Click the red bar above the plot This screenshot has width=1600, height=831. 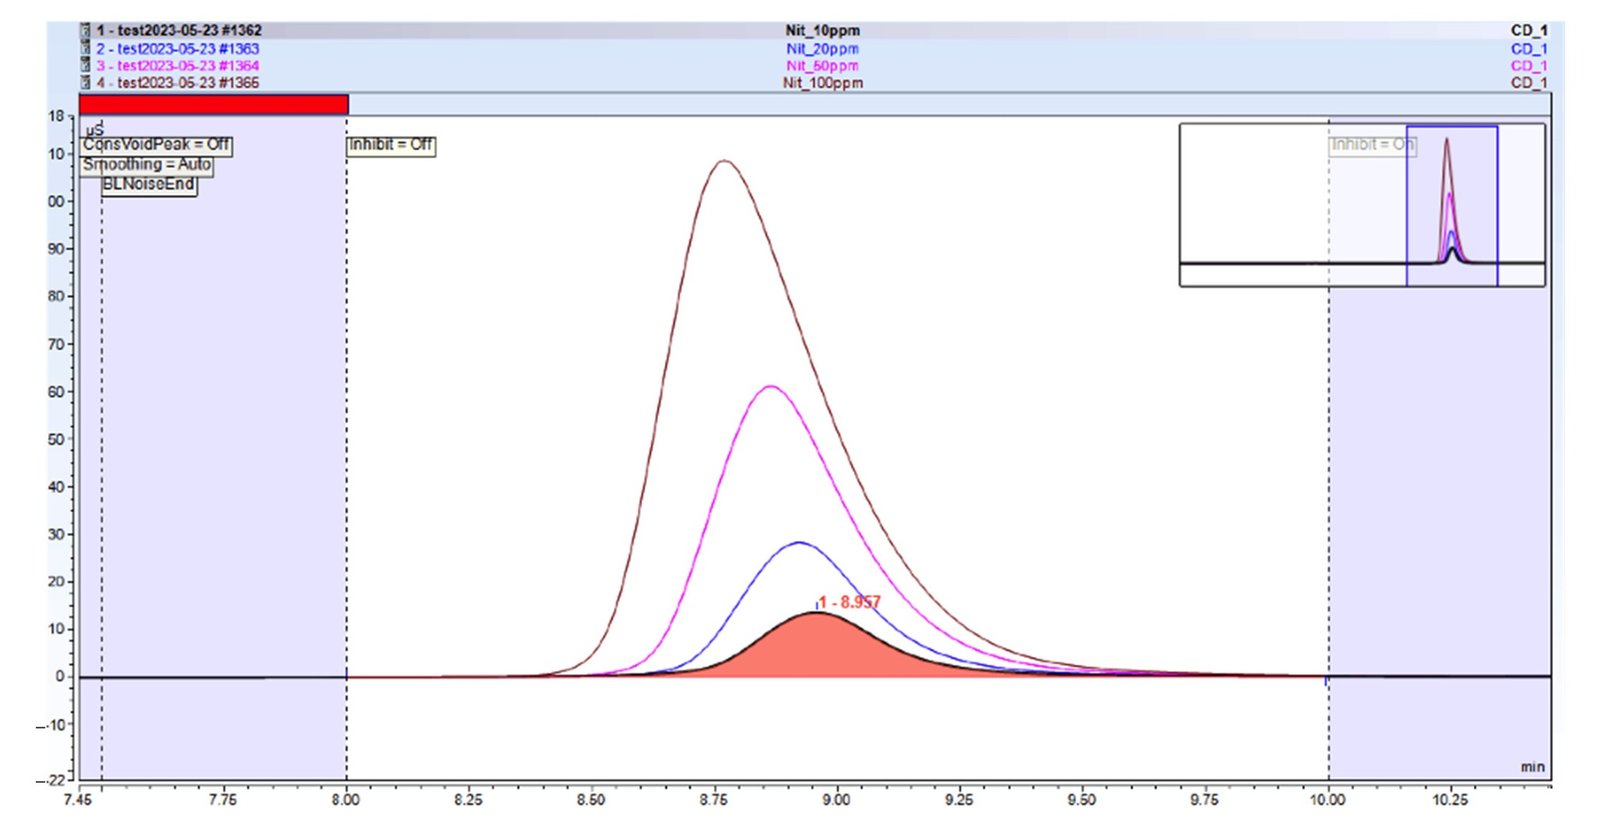213,104
